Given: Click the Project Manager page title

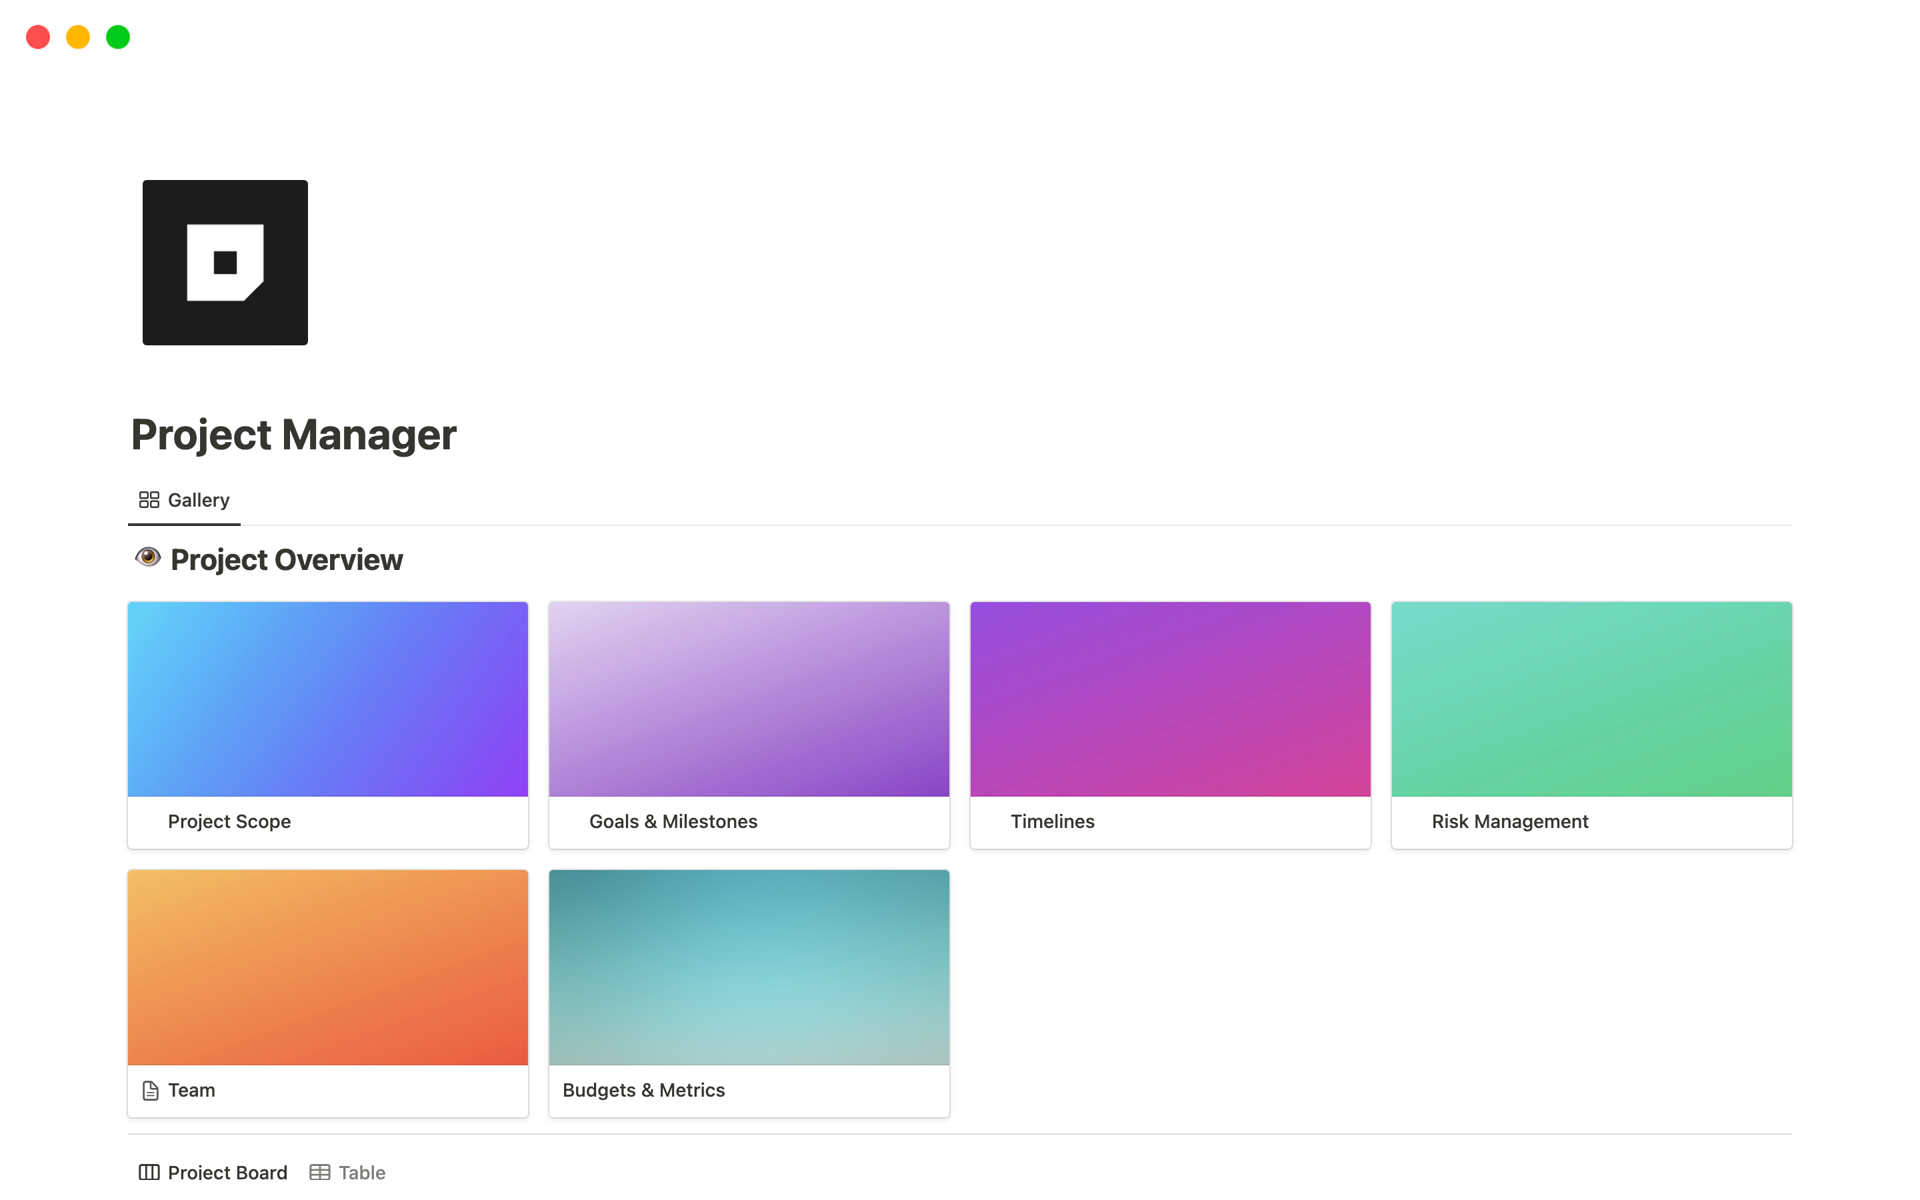Looking at the screenshot, I should click(293, 434).
